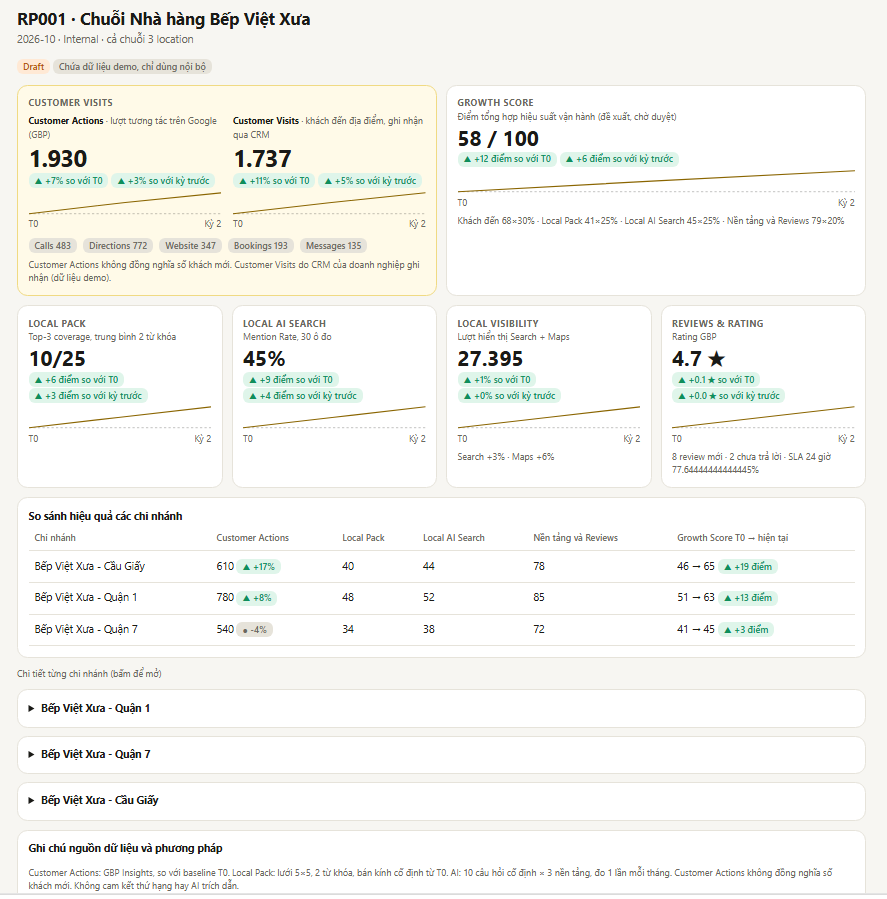Click the '41 → 45' growth score cell
Image resolution: width=887 pixels, height=899 pixels.
tap(695, 630)
